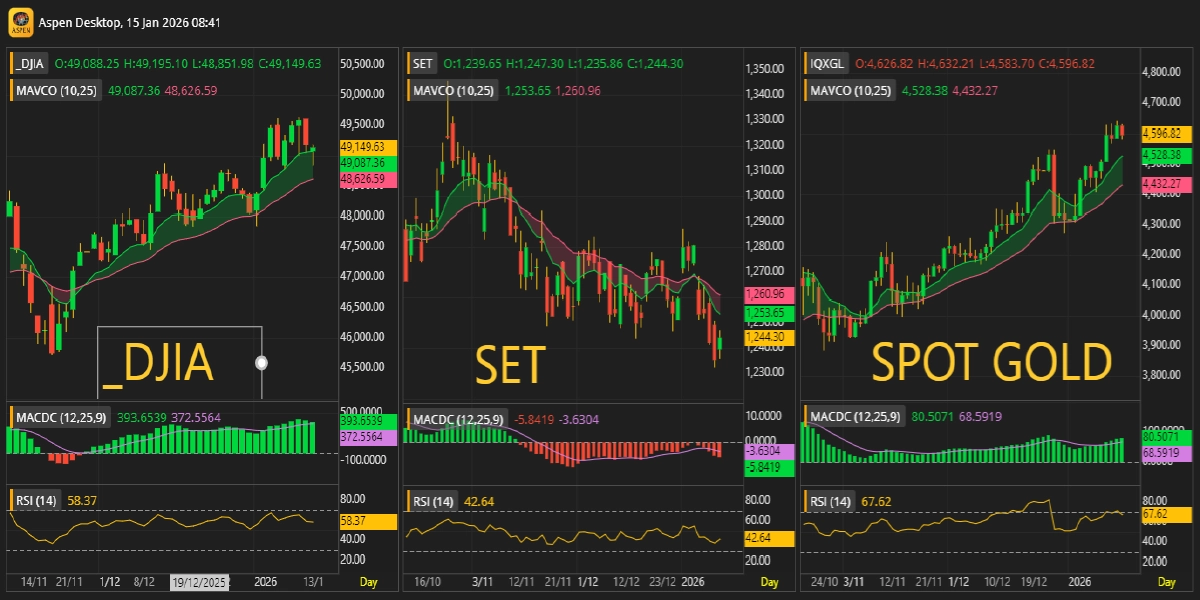Click the highlighted 19/12/2025 date marker

coord(199,581)
